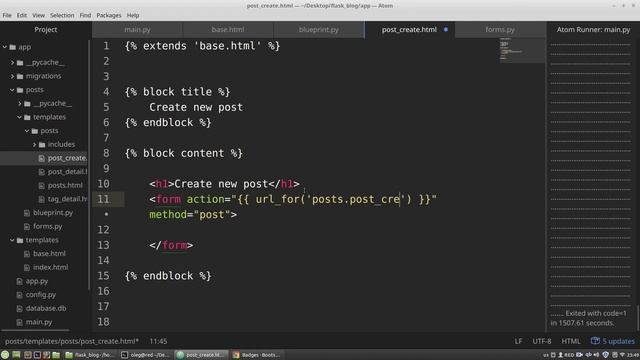Open post_detail.html from the tree
The image size is (640, 360).
point(67,172)
